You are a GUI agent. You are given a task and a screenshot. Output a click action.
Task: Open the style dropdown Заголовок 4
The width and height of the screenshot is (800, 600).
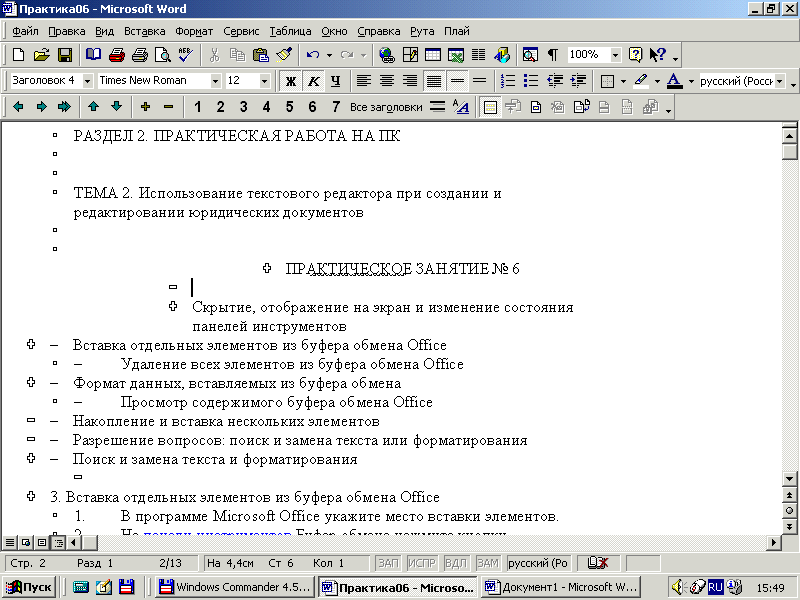87,81
